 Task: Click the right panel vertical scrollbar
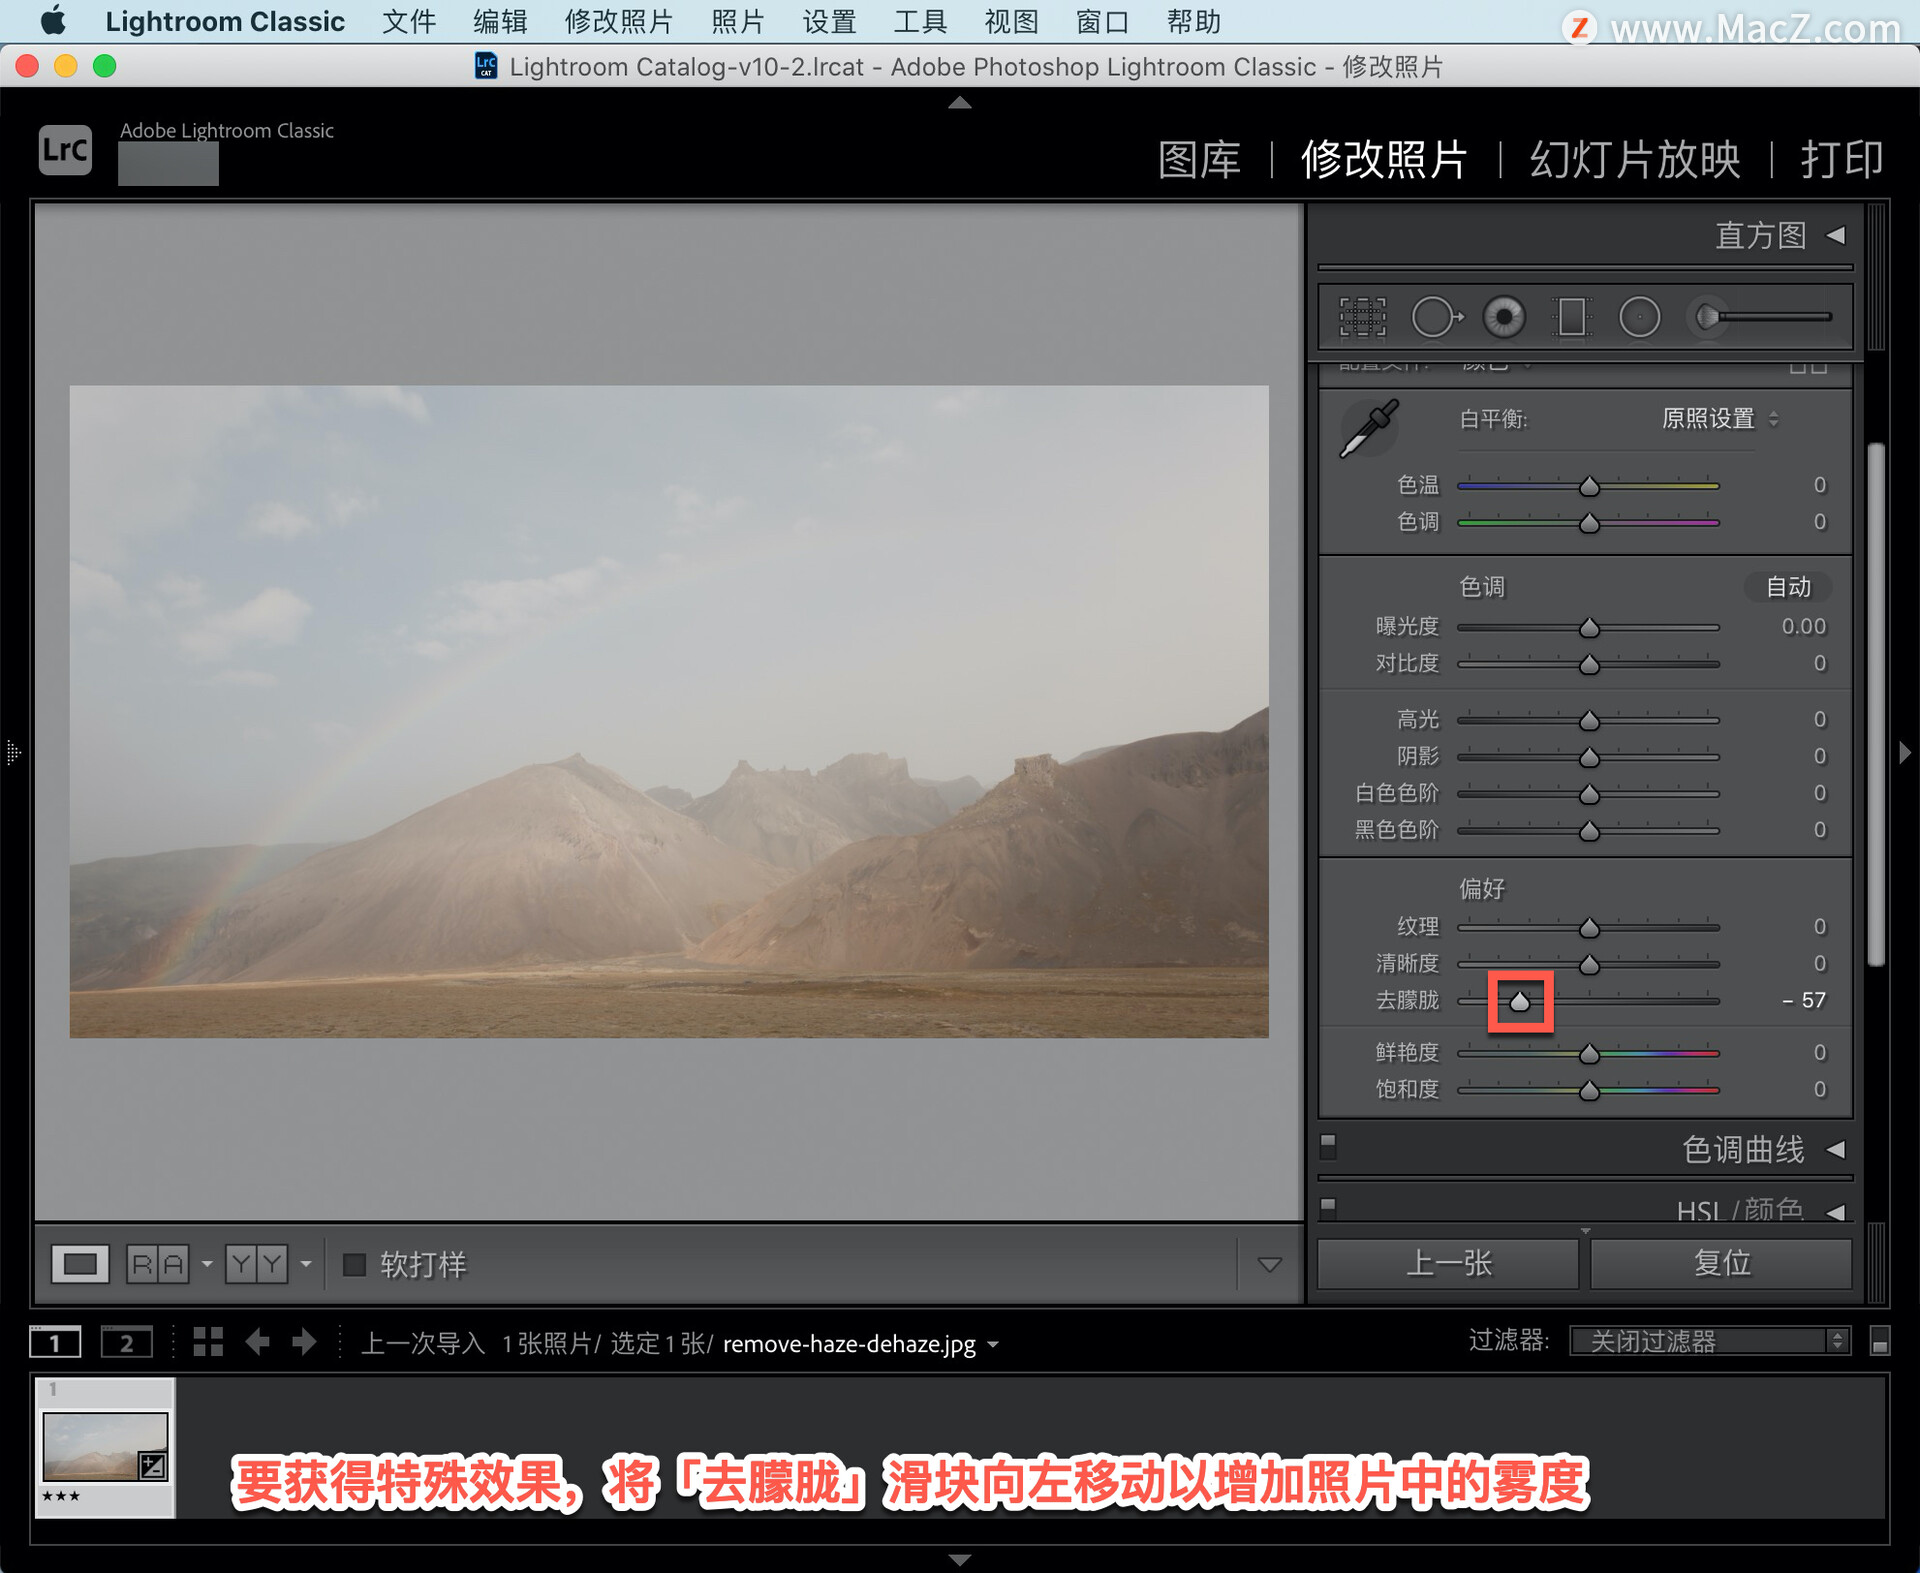[x=1877, y=705]
